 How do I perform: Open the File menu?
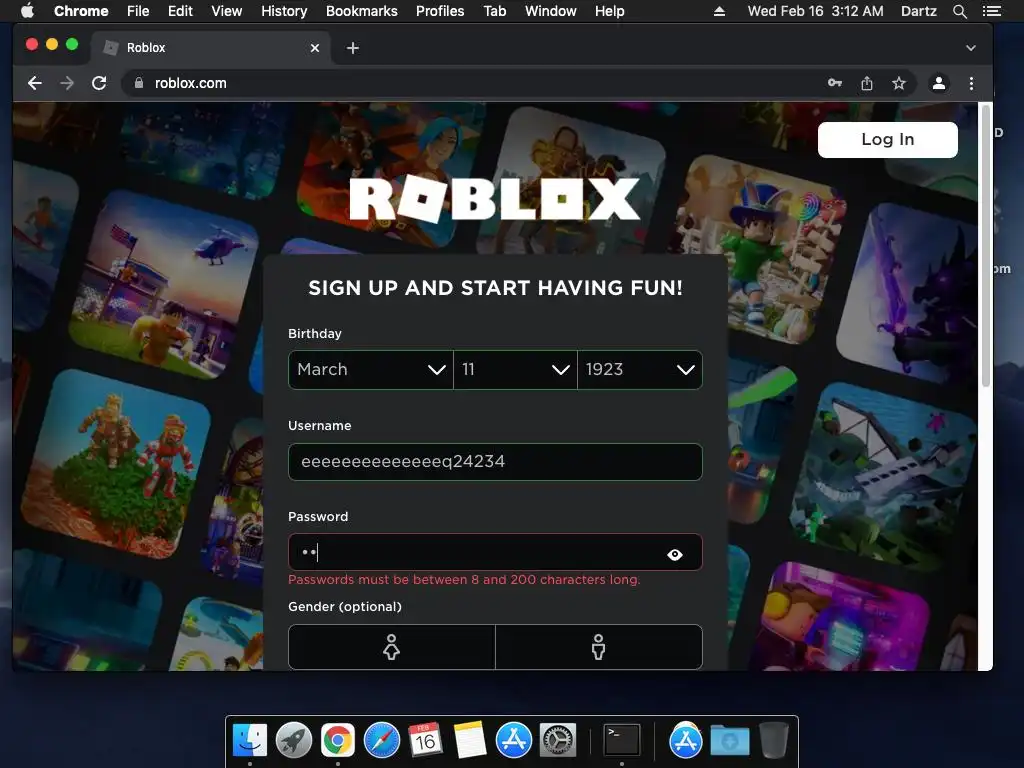(x=138, y=11)
